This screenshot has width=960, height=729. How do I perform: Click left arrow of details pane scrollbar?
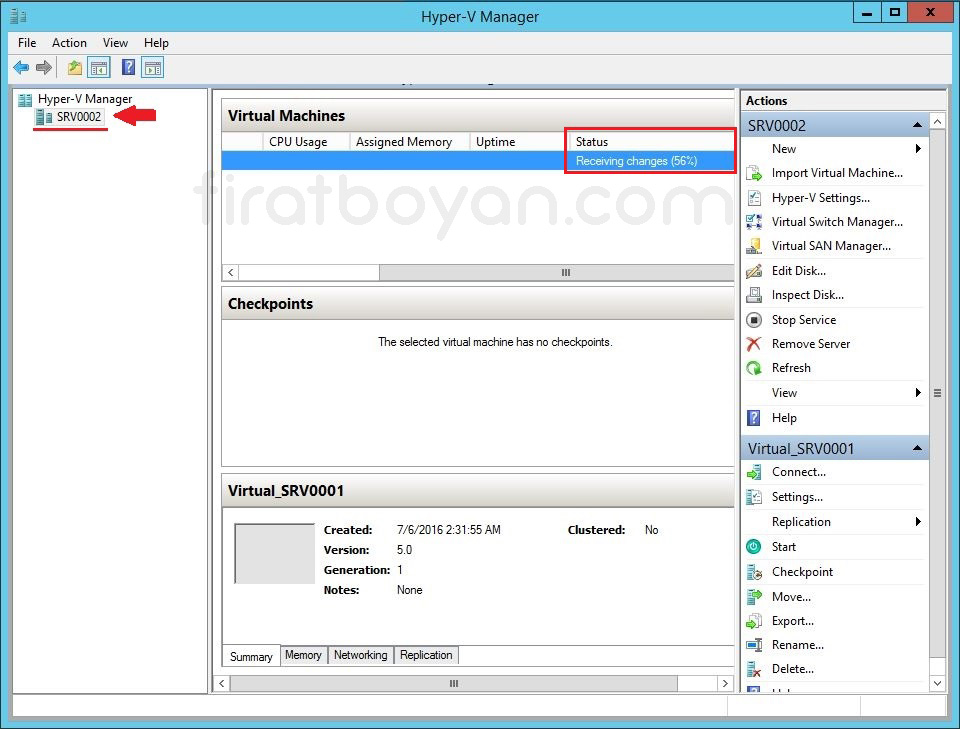[x=222, y=683]
